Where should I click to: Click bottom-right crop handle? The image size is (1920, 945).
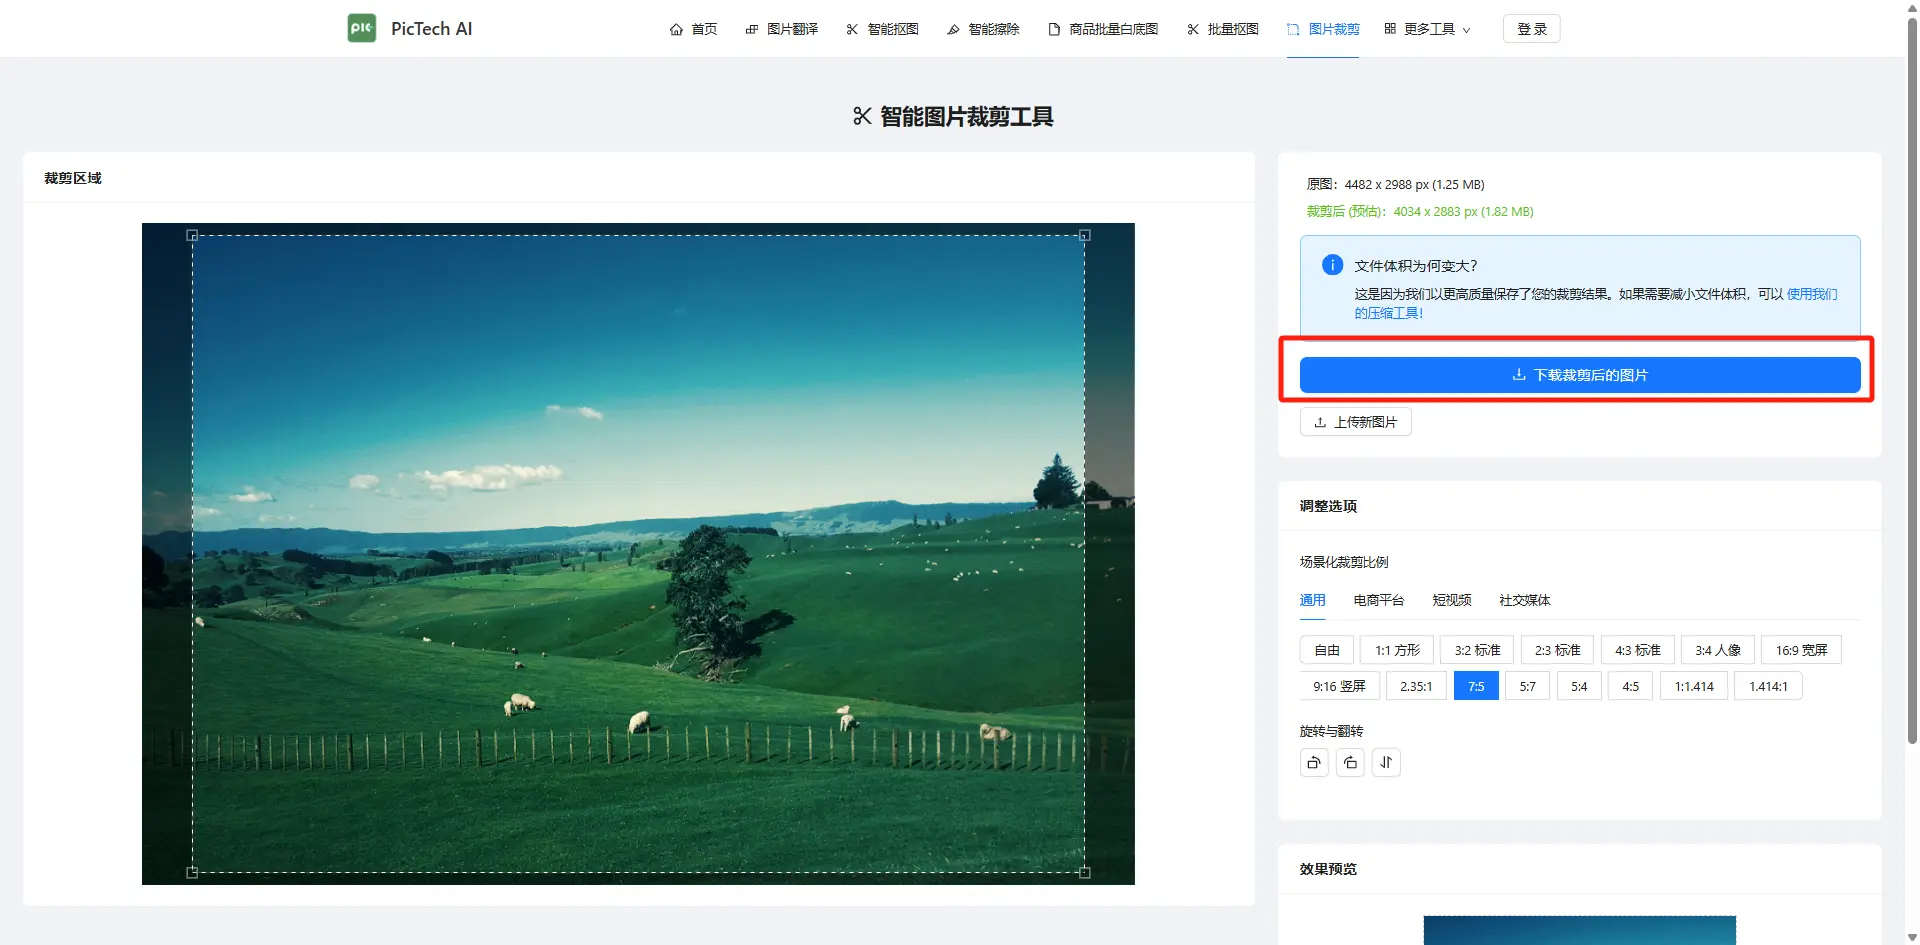click(1085, 873)
